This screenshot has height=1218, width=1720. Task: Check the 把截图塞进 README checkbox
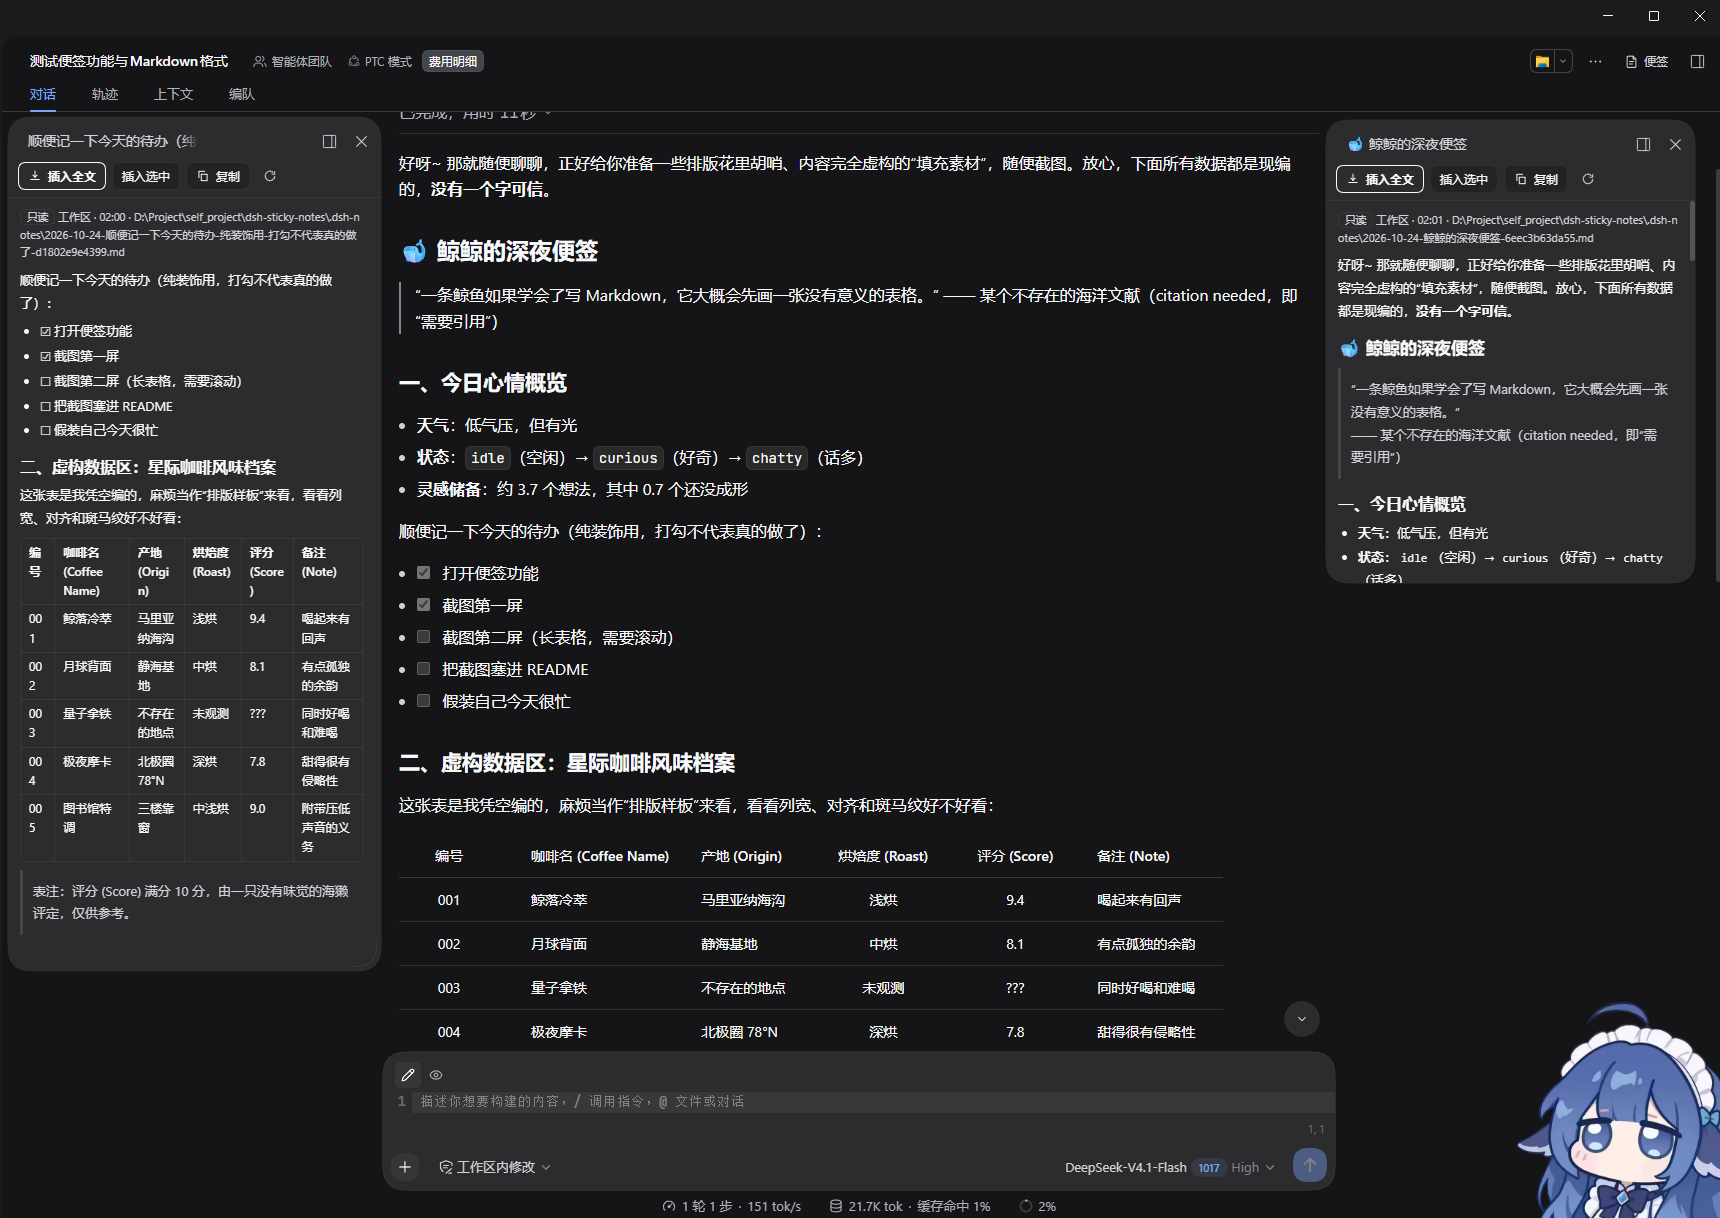click(424, 669)
